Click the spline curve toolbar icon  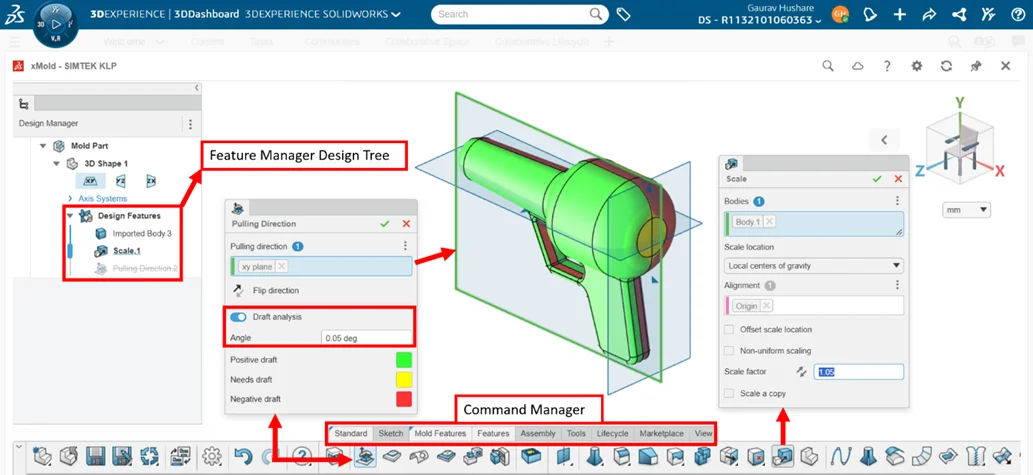(x=839, y=456)
